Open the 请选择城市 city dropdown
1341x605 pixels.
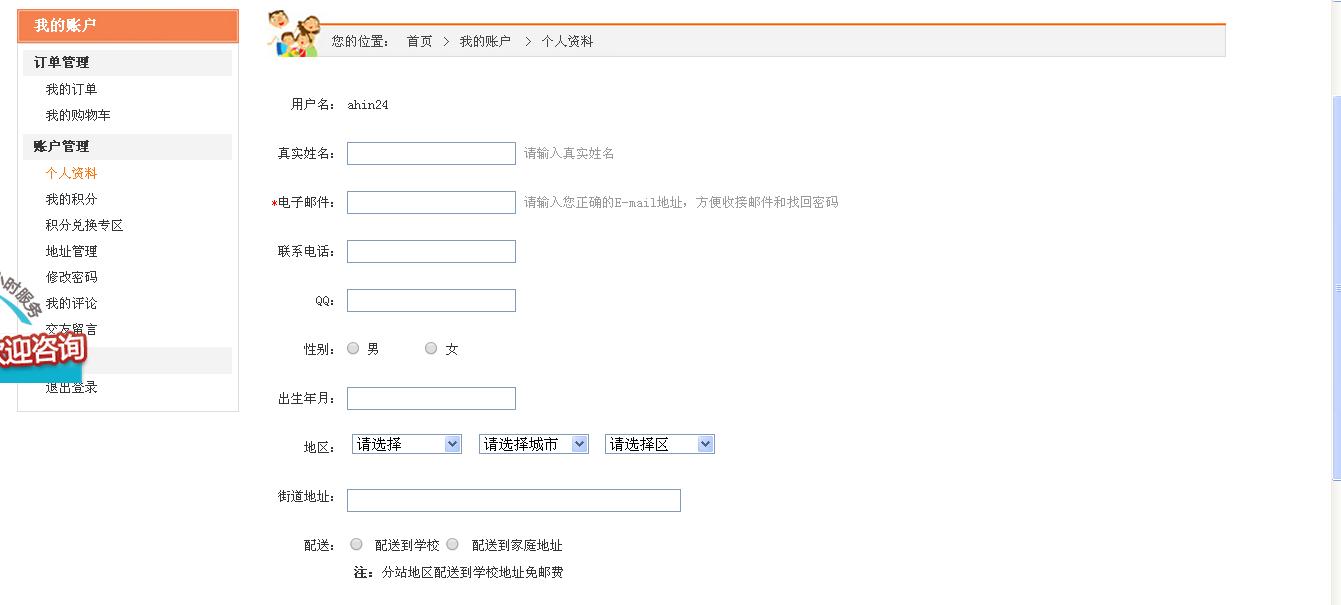pos(533,444)
